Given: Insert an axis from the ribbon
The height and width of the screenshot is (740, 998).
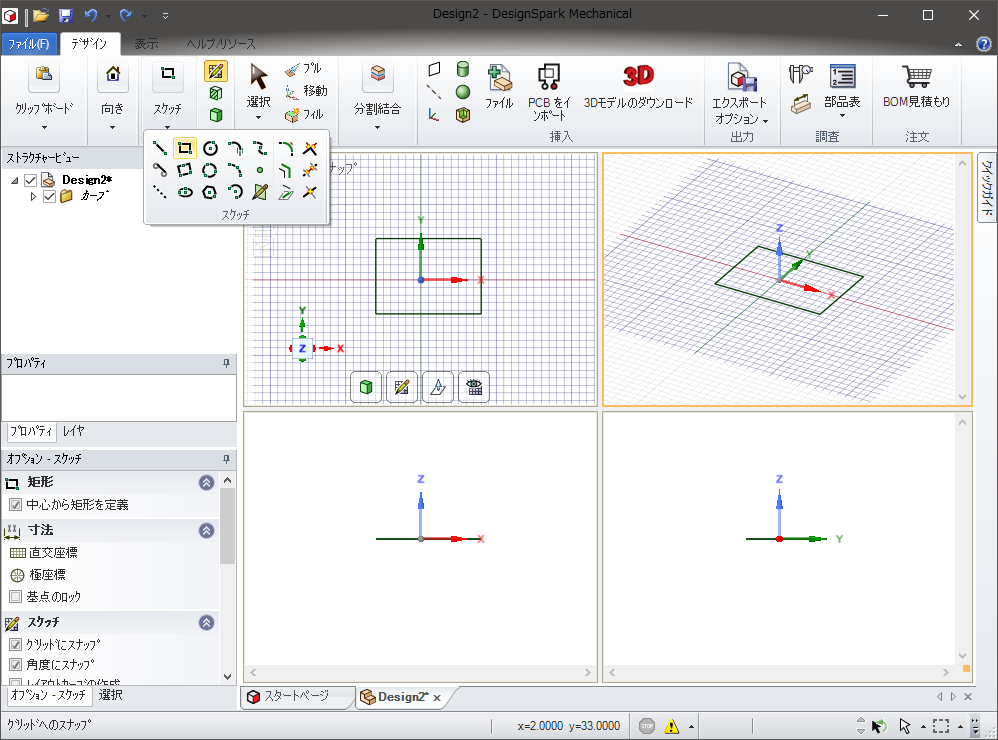Looking at the screenshot, I should point(434,92).
